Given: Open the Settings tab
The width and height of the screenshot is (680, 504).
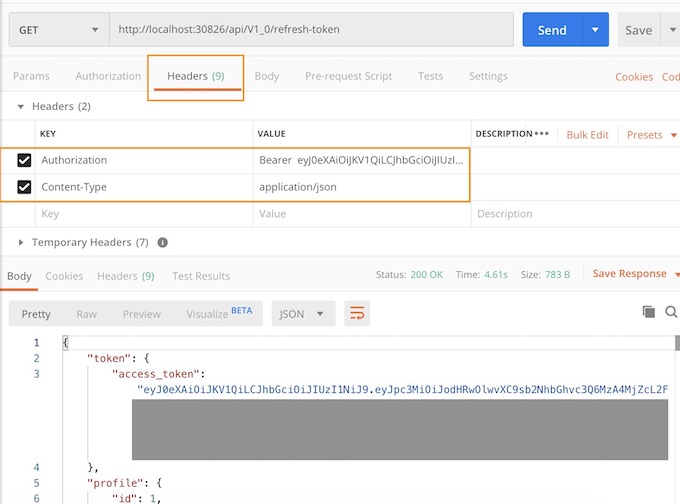Looking at the screenshot, I should pyautogui.click(x=488, y=76).
